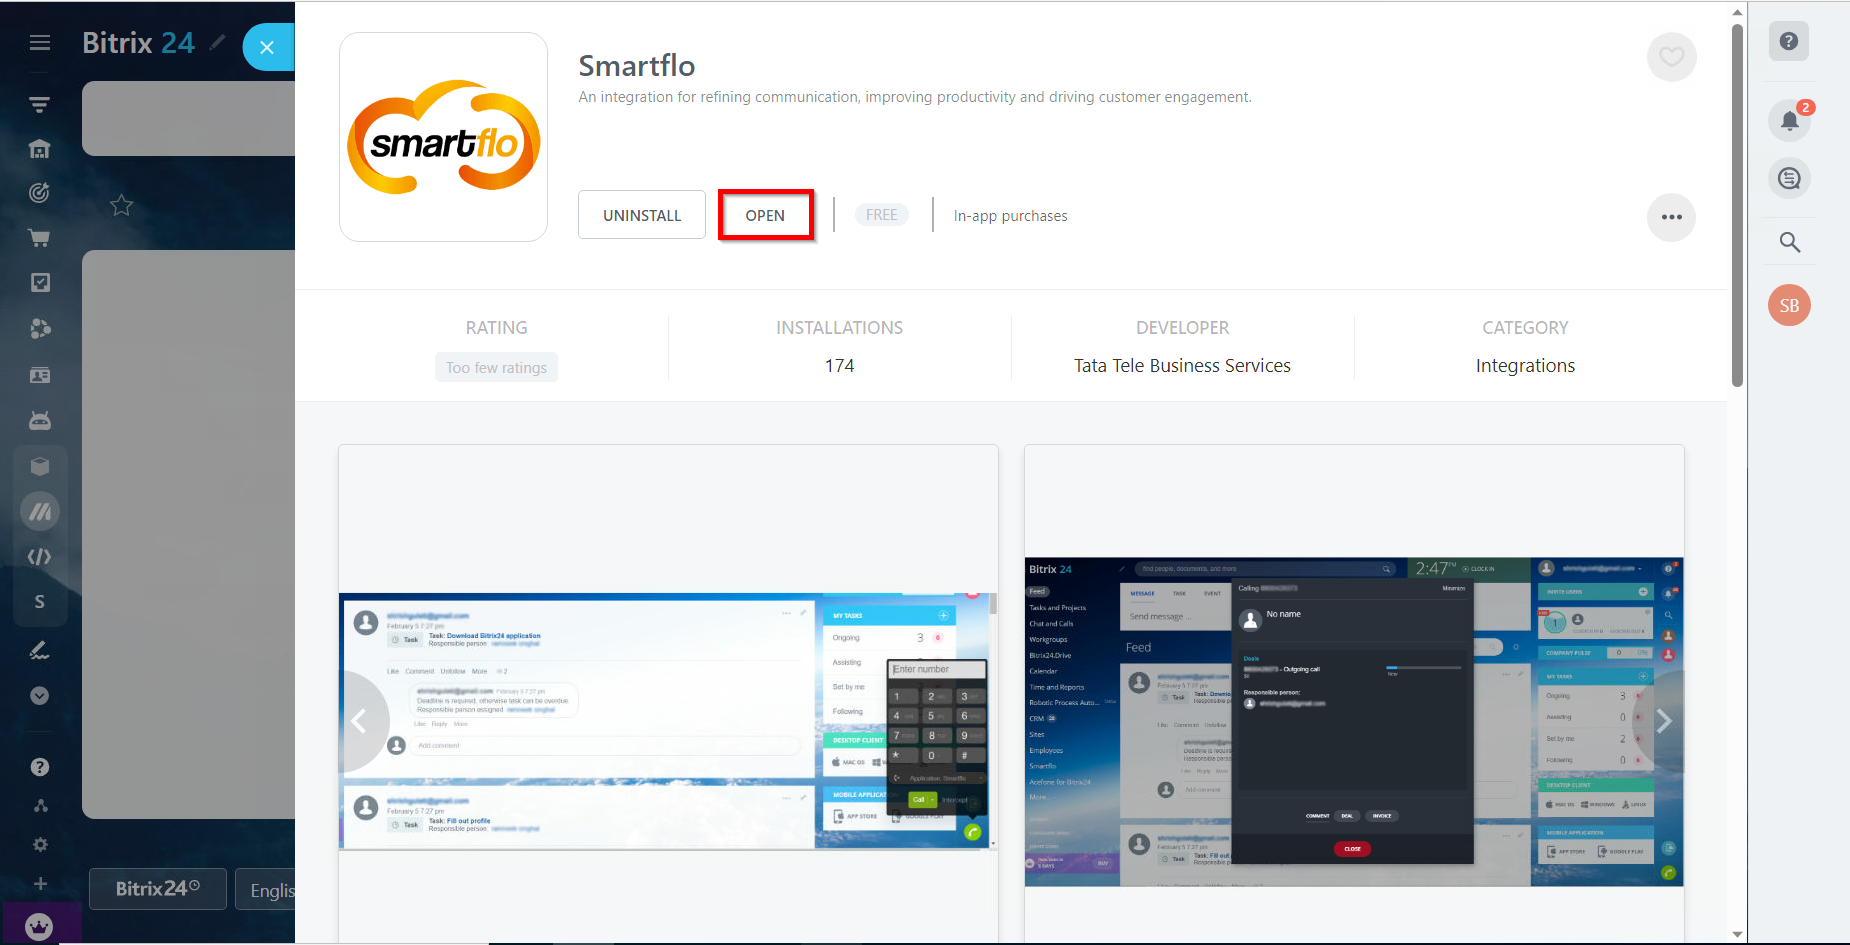Open the SB user profile avatar
The width and height of the screenshot is (1850, 945).
1789,305
